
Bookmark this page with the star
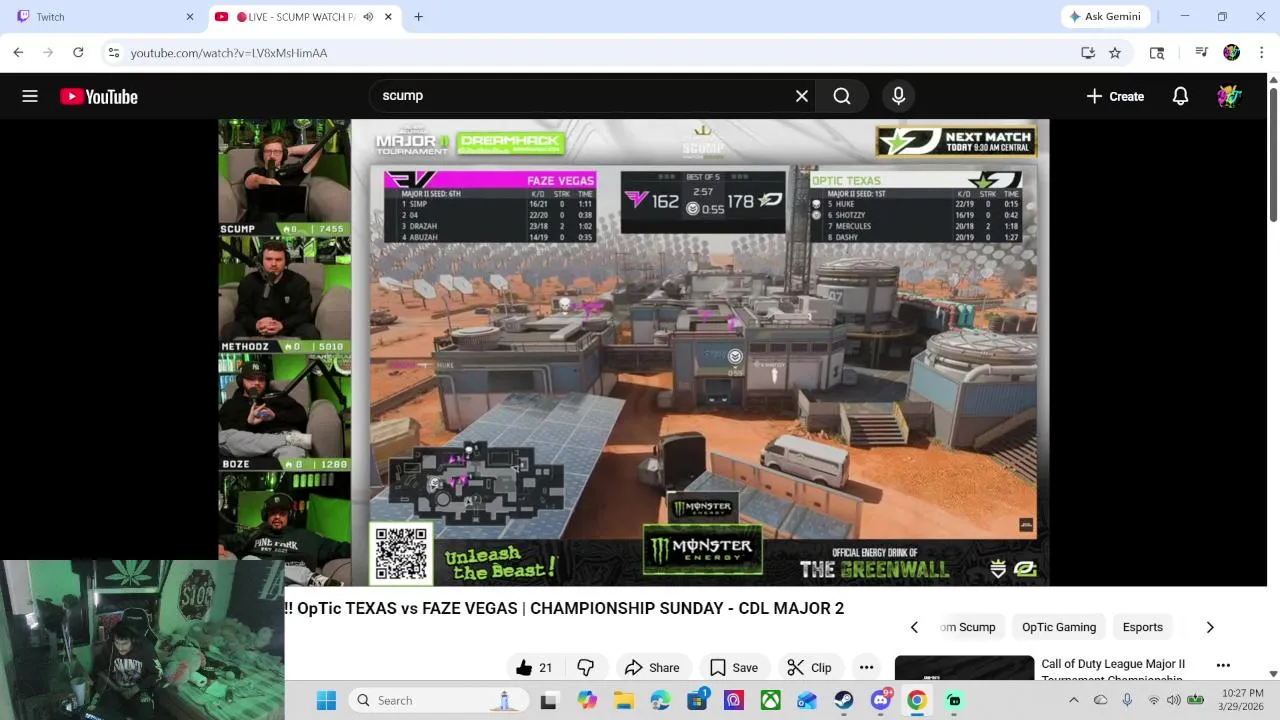click(x=1115, y=53)
